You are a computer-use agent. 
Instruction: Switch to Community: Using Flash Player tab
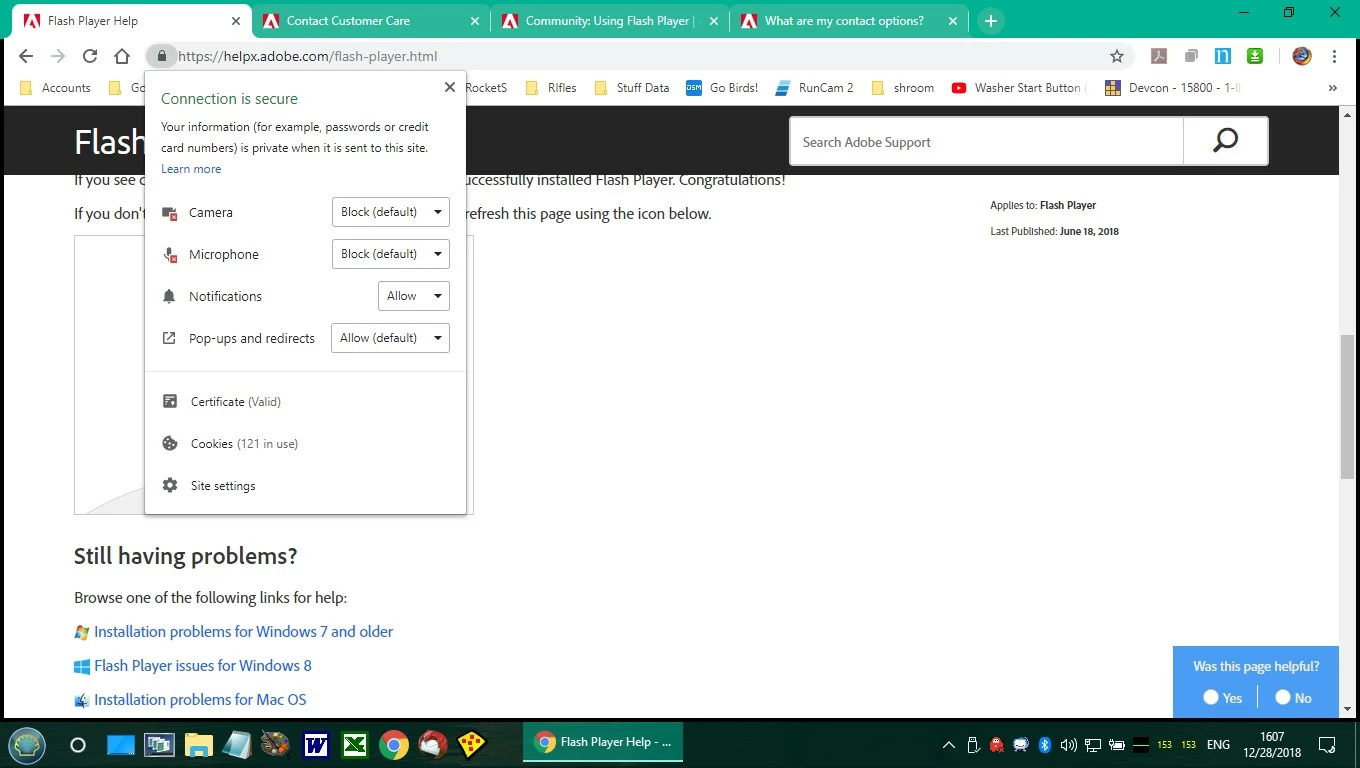click(x=610, y=20)
